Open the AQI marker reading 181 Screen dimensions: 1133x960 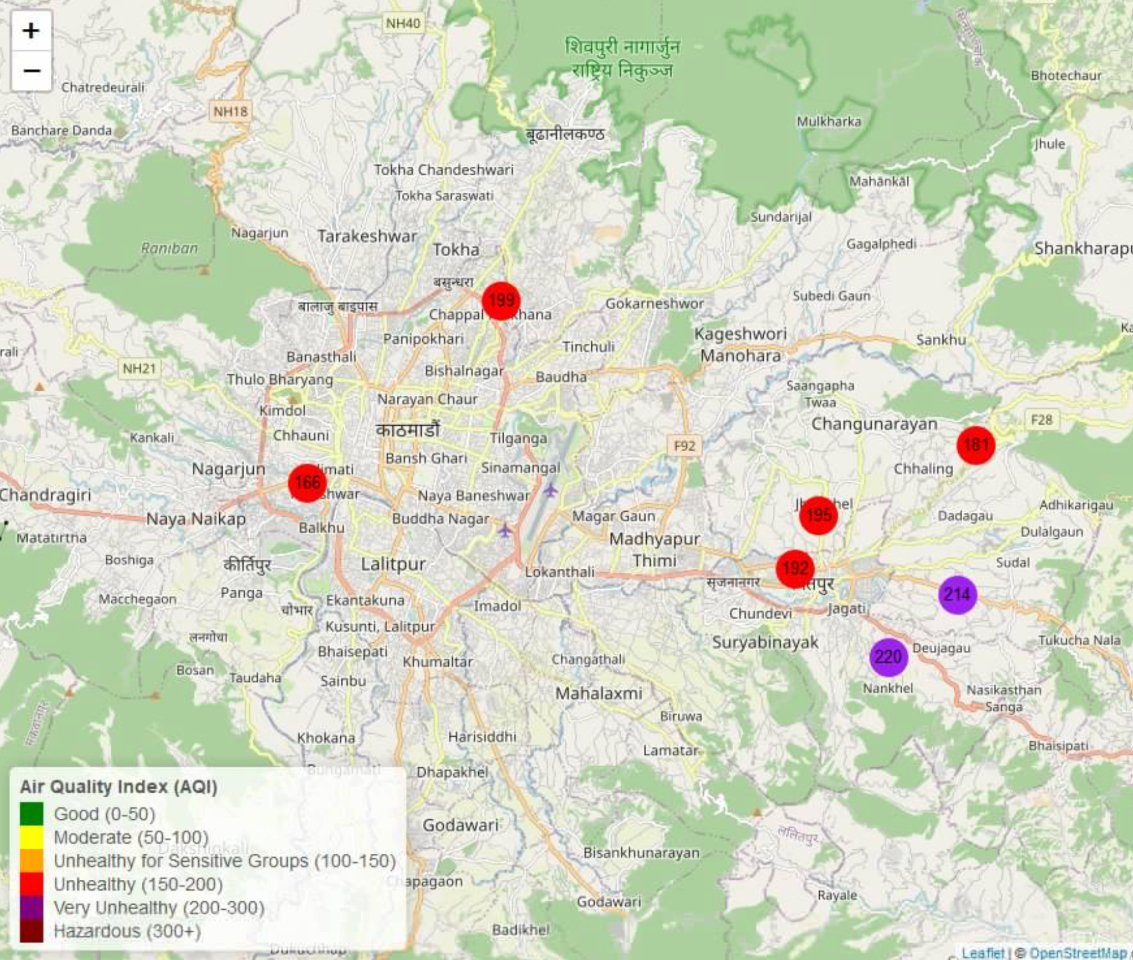[x=976, y=445]
